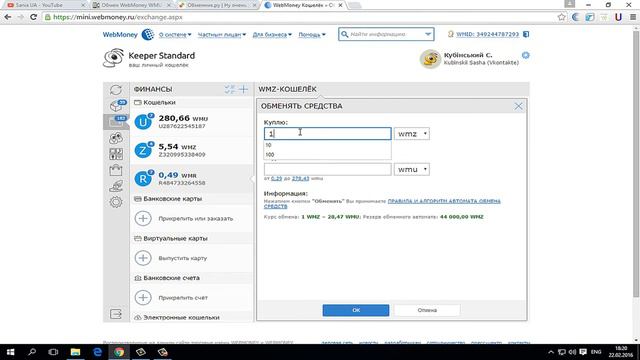Open the action center tray icon

pyautogui.click(x=583, y=352)
